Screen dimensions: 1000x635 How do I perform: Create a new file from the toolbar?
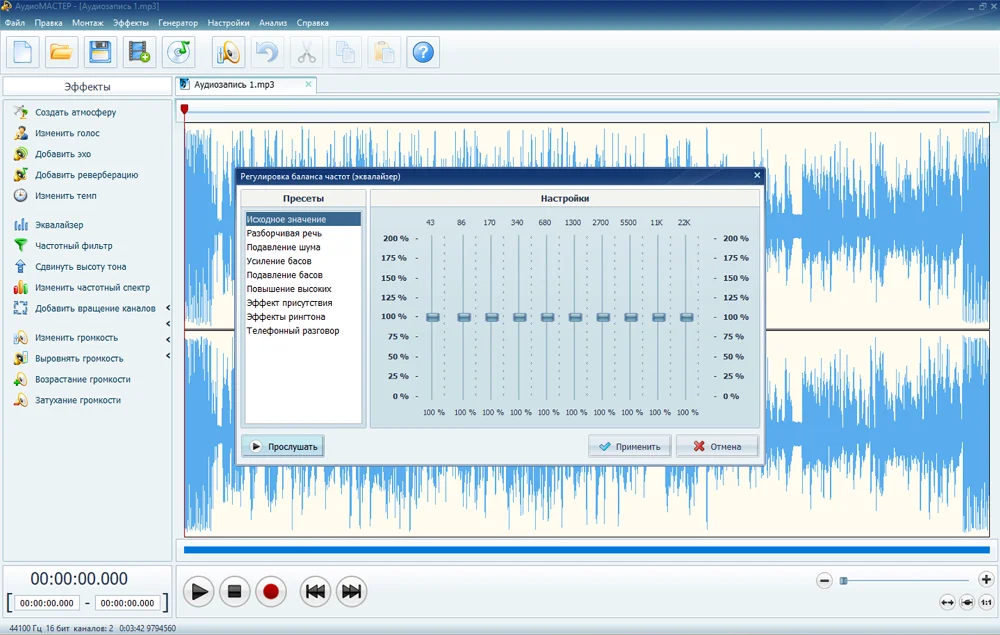click(x=23, y=52)
